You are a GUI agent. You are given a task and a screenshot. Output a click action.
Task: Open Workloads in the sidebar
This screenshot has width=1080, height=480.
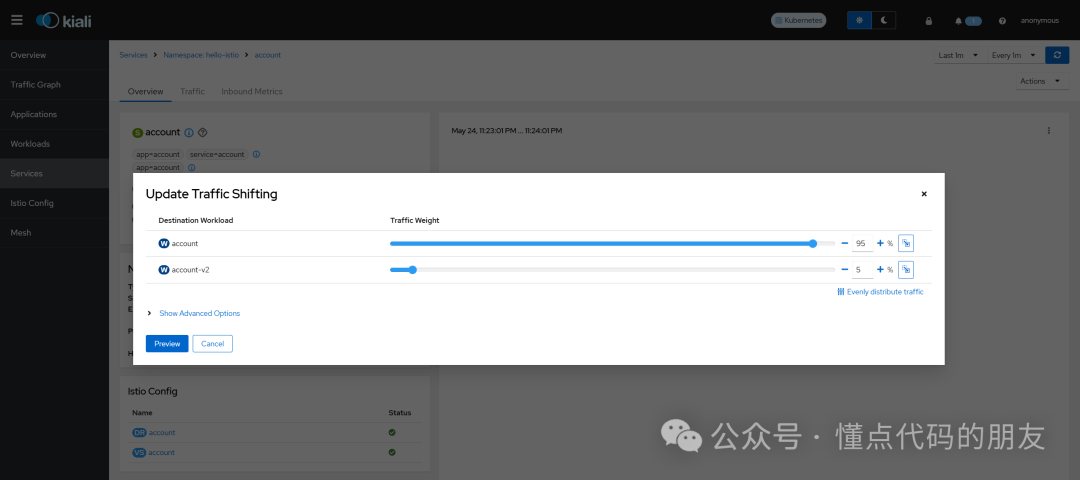point(54,144)
